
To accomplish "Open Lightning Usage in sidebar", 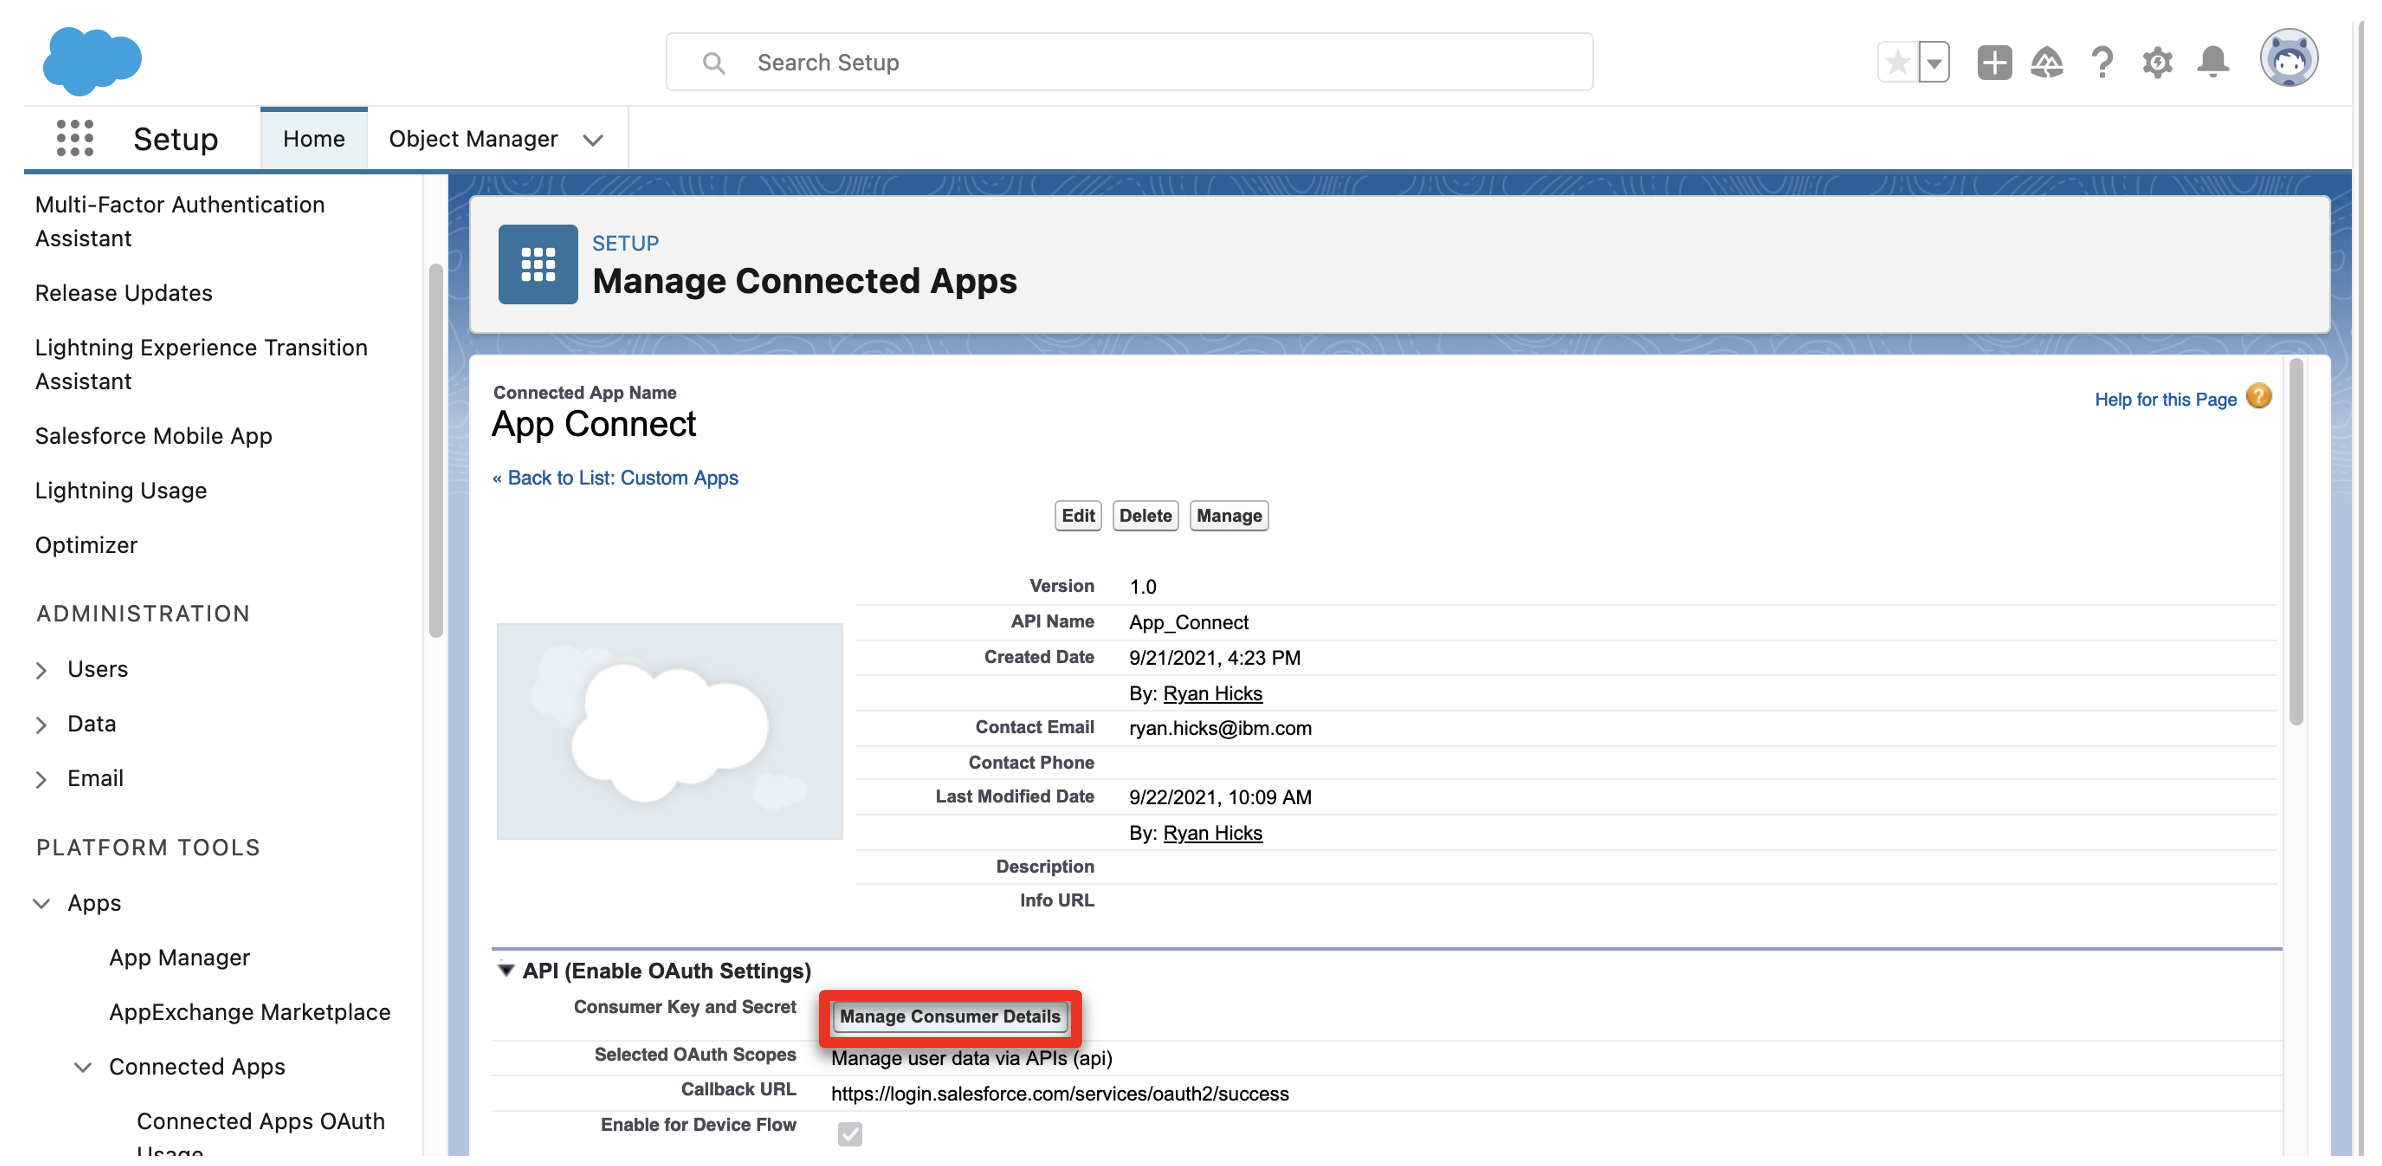I will (121, 490).
